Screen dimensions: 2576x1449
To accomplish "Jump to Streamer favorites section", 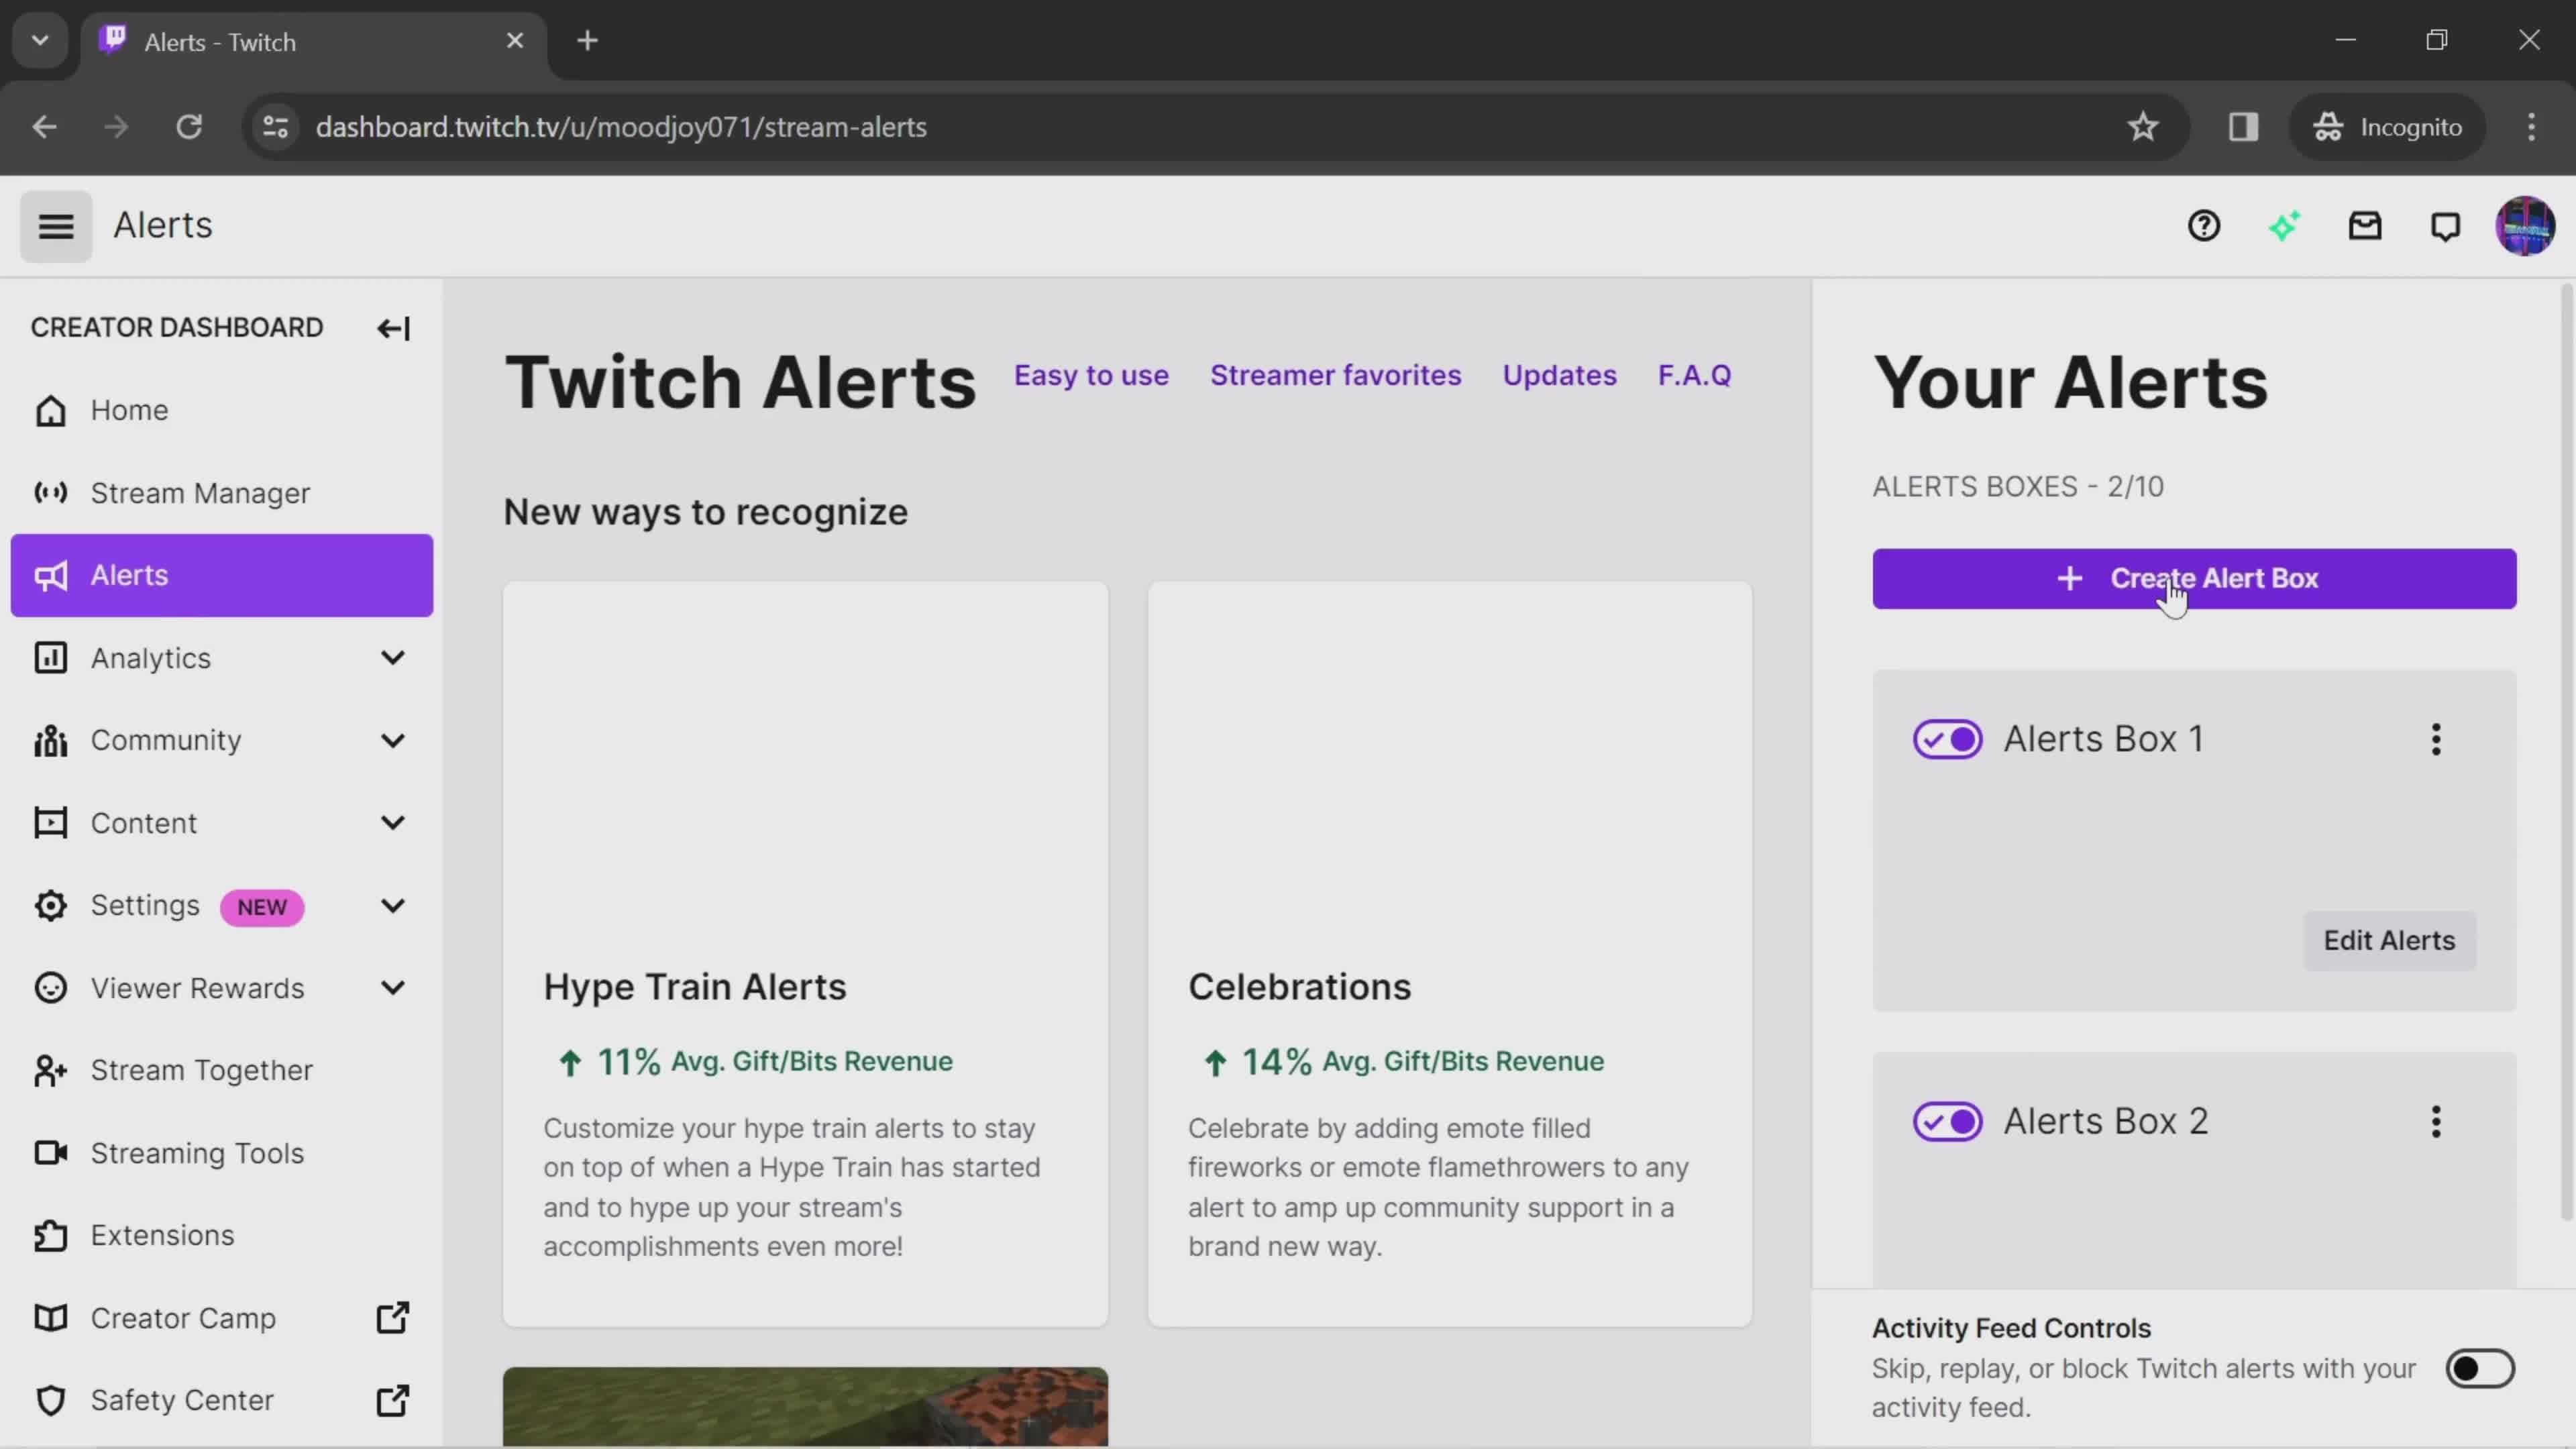I will click(1335, 375).
